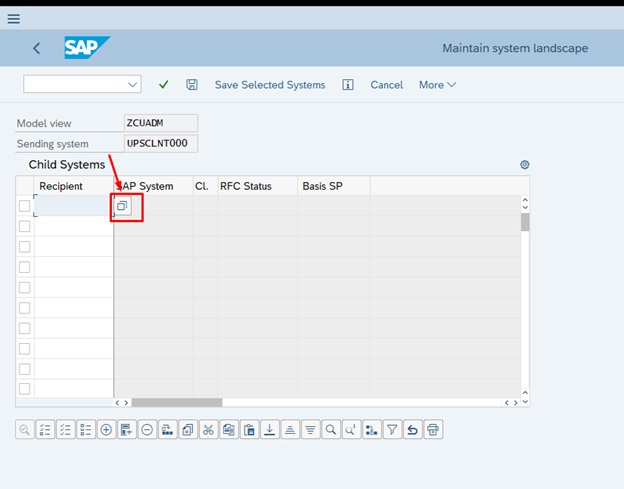Open the hamburger menu in the title bar

[14, 19]
